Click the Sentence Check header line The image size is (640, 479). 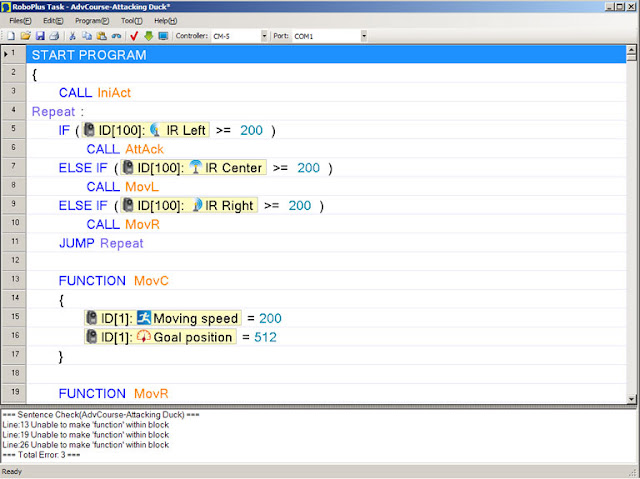point(101,415)
